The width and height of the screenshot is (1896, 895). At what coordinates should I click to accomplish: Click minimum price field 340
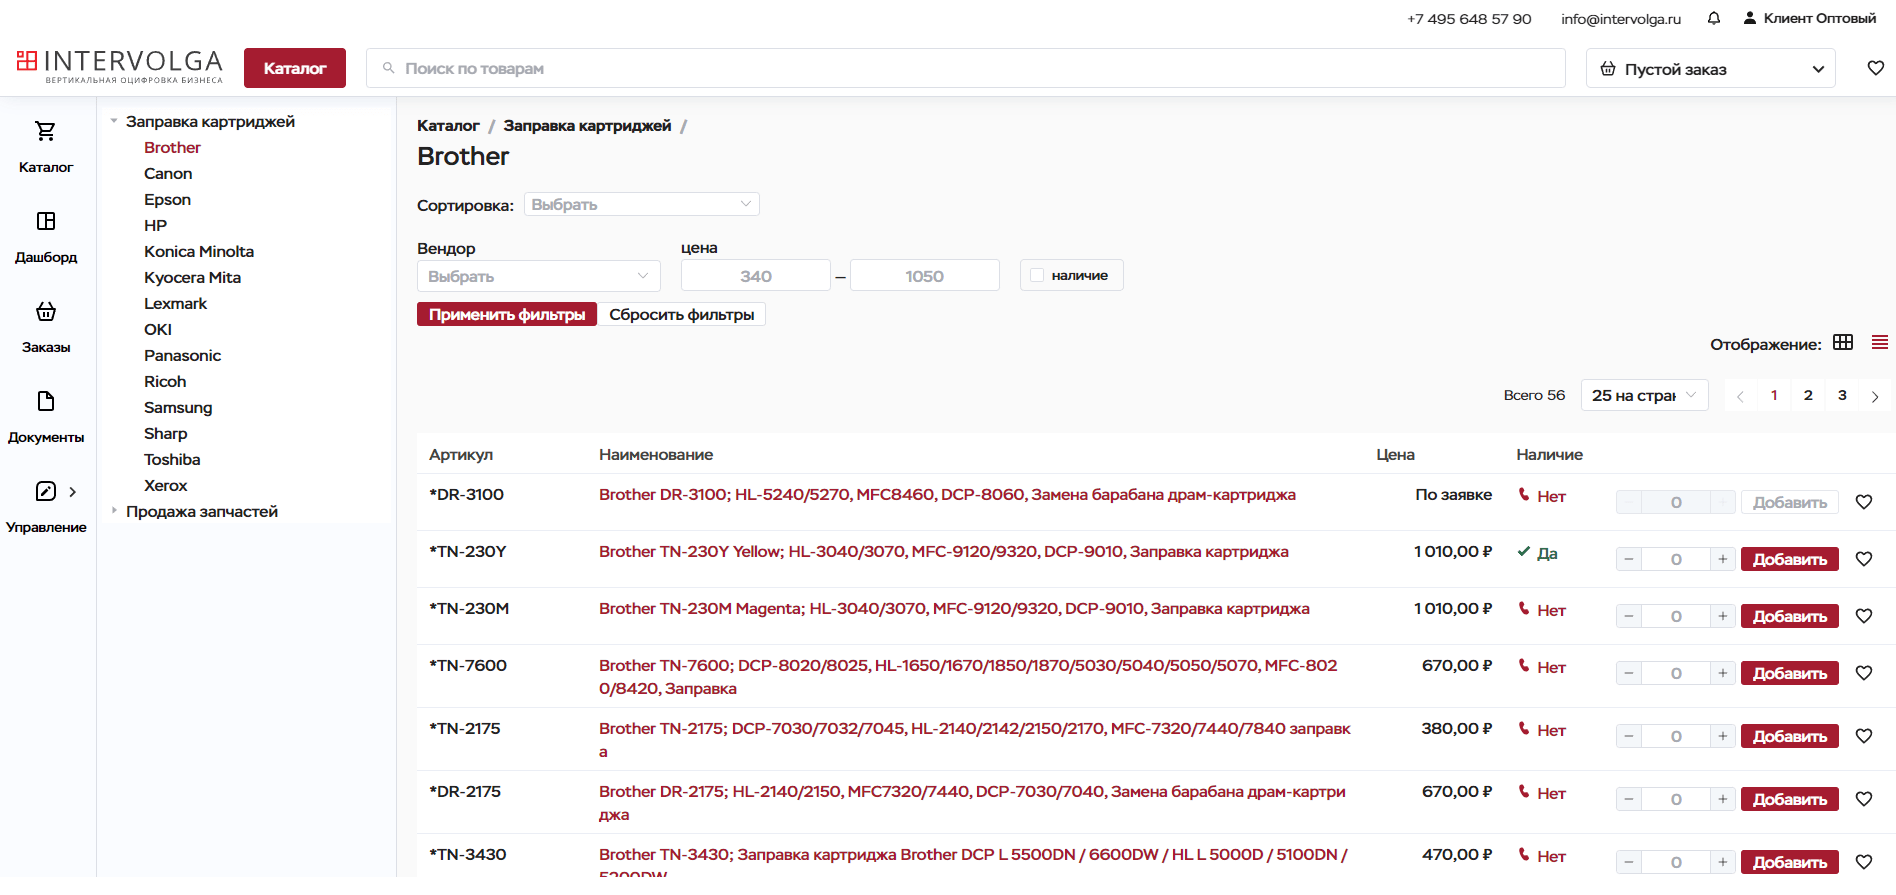coord(756,276)
